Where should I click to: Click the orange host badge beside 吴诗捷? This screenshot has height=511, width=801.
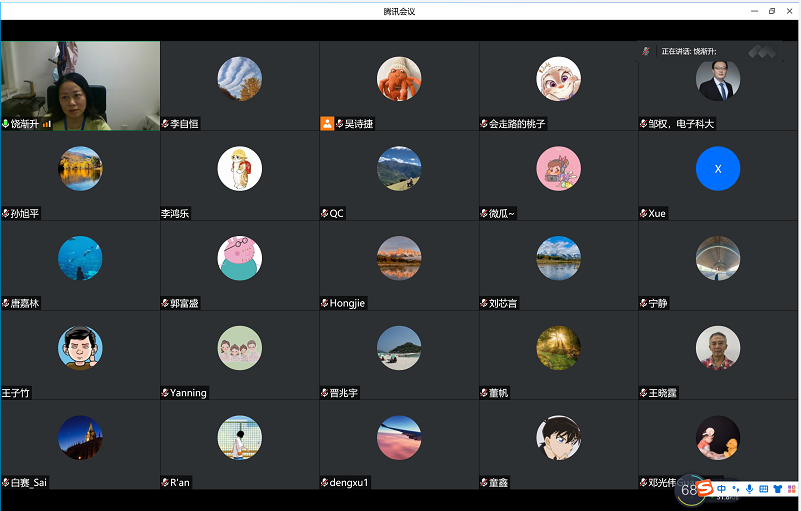pos(327,124)
